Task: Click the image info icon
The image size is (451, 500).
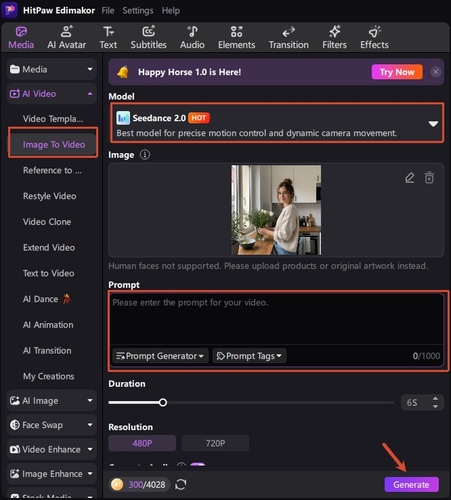Action: [x=145, y=155]
